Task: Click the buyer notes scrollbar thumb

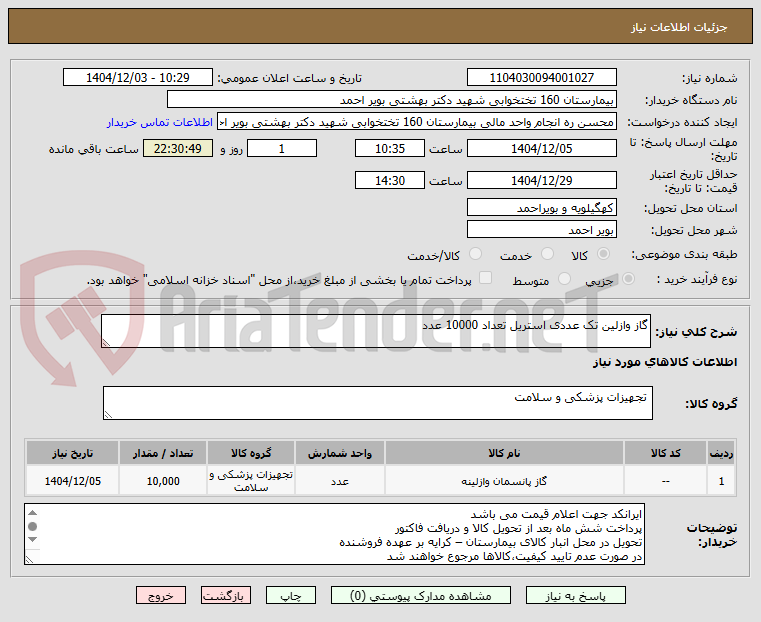Action: point(33,526)
